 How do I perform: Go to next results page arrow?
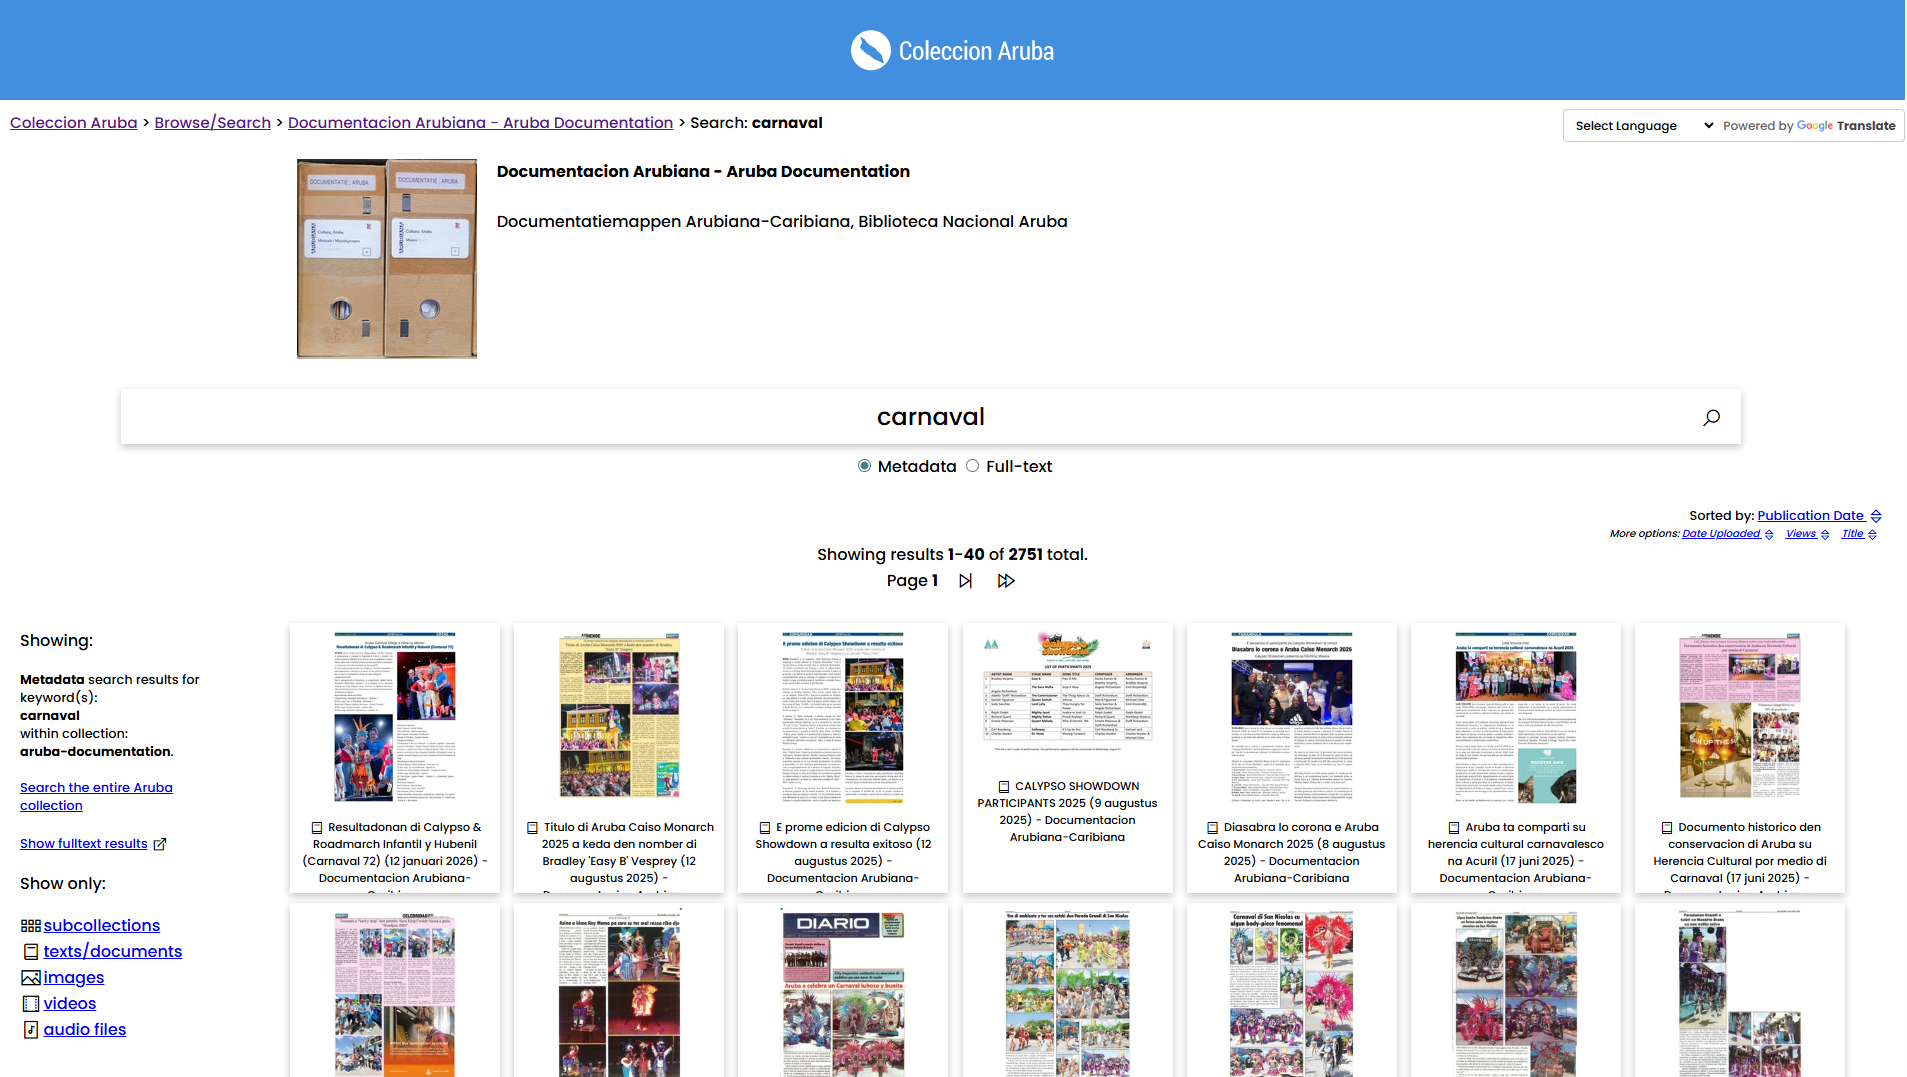(965, 581)
